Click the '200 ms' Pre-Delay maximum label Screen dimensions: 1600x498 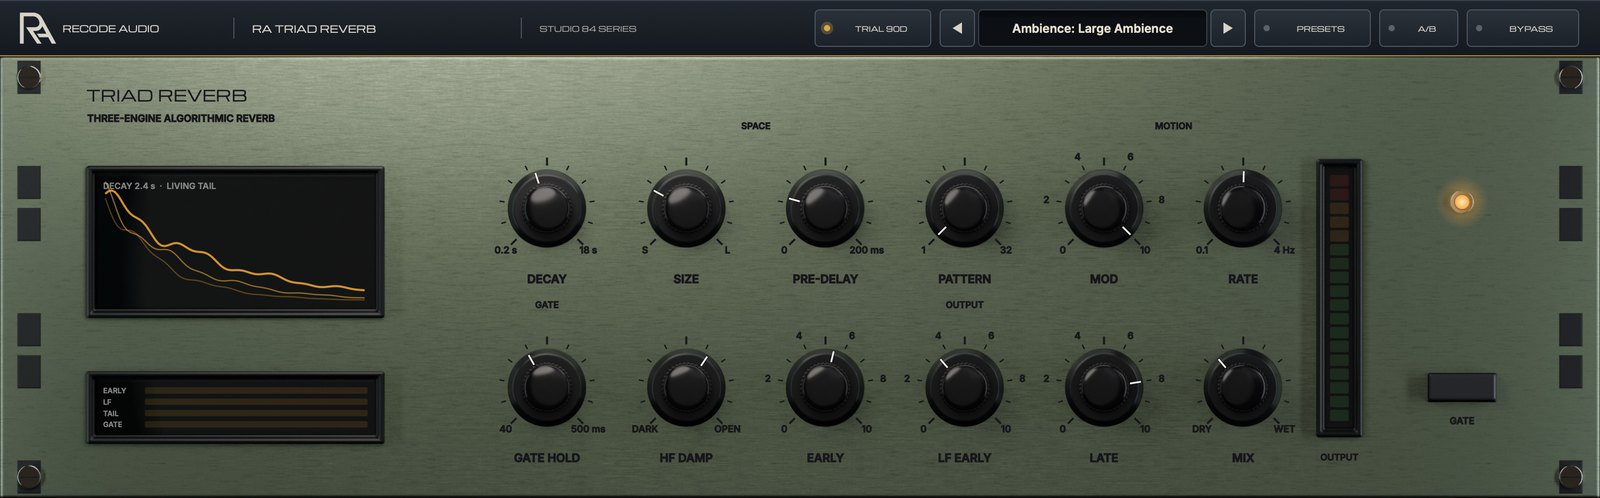pos(866,250)
